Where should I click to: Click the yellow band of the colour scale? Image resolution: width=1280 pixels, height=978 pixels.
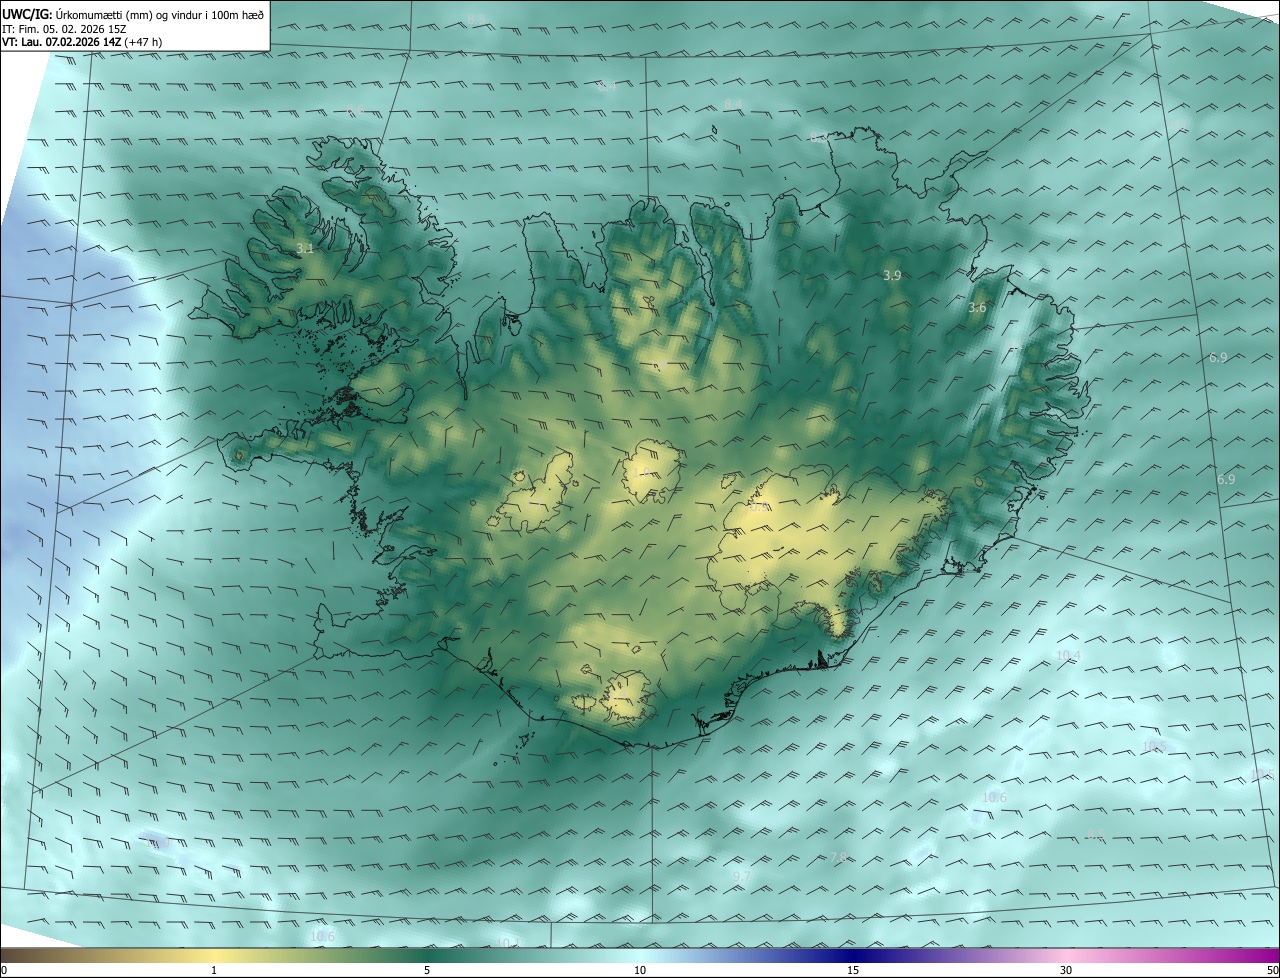pos(215,955)
